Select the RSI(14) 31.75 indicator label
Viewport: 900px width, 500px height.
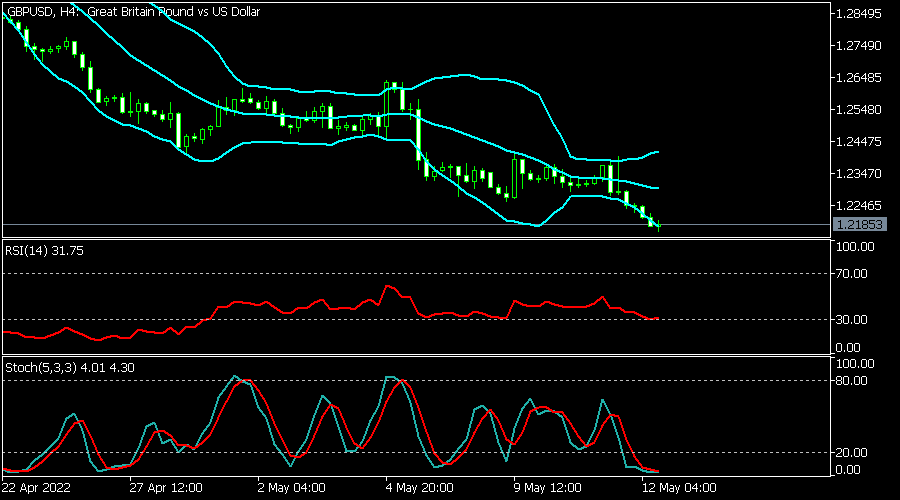pyautogui.click(x=44, y=251)
